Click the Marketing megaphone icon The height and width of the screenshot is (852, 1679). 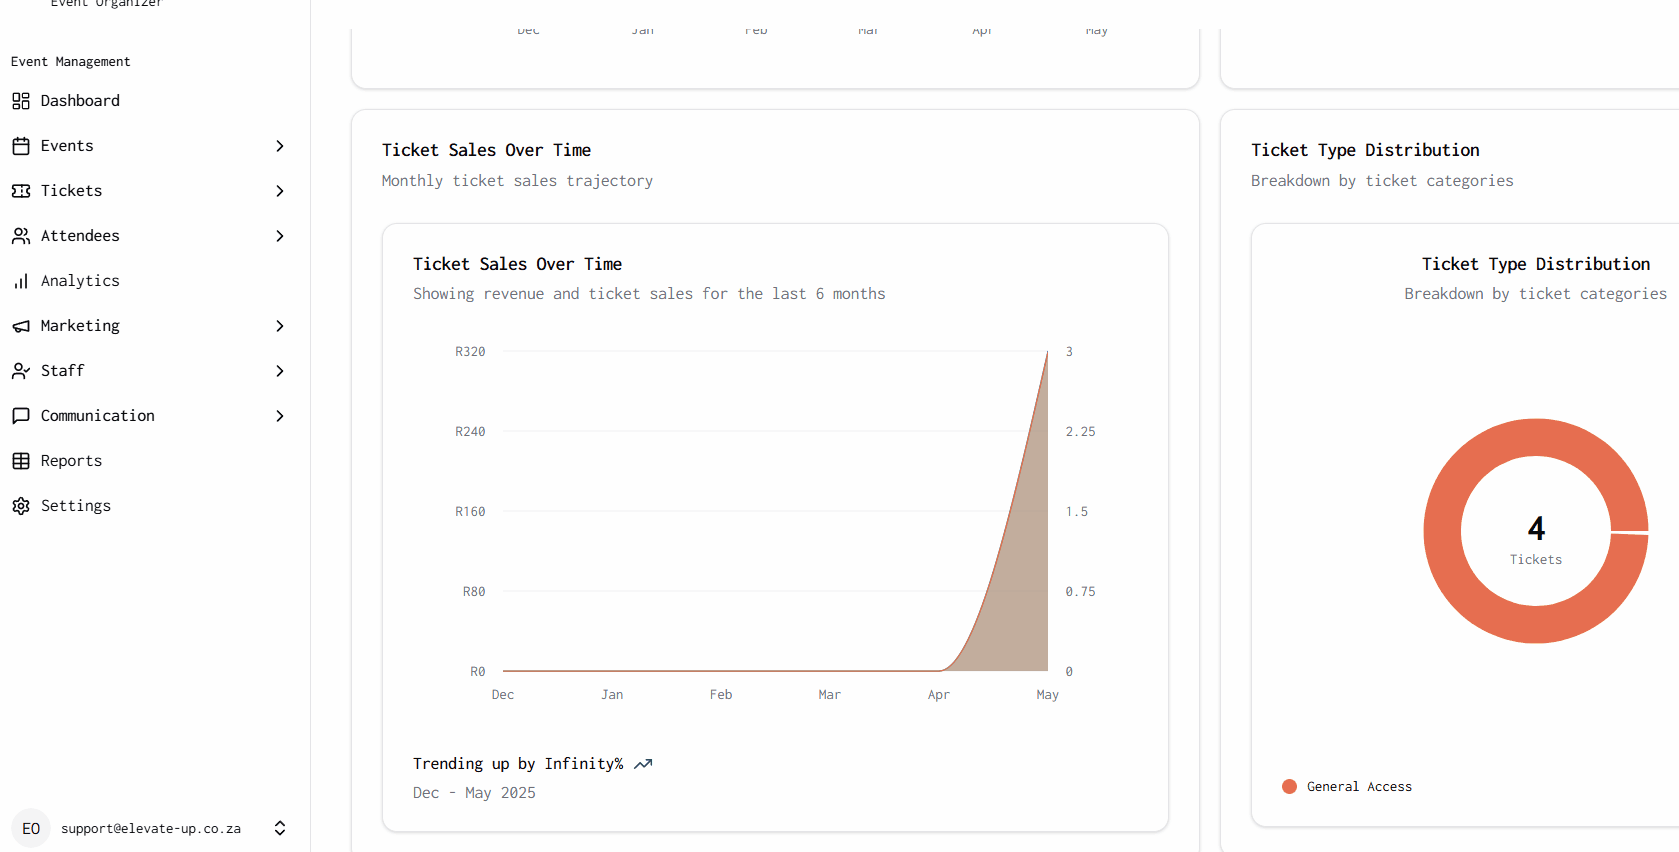(21, 326)
